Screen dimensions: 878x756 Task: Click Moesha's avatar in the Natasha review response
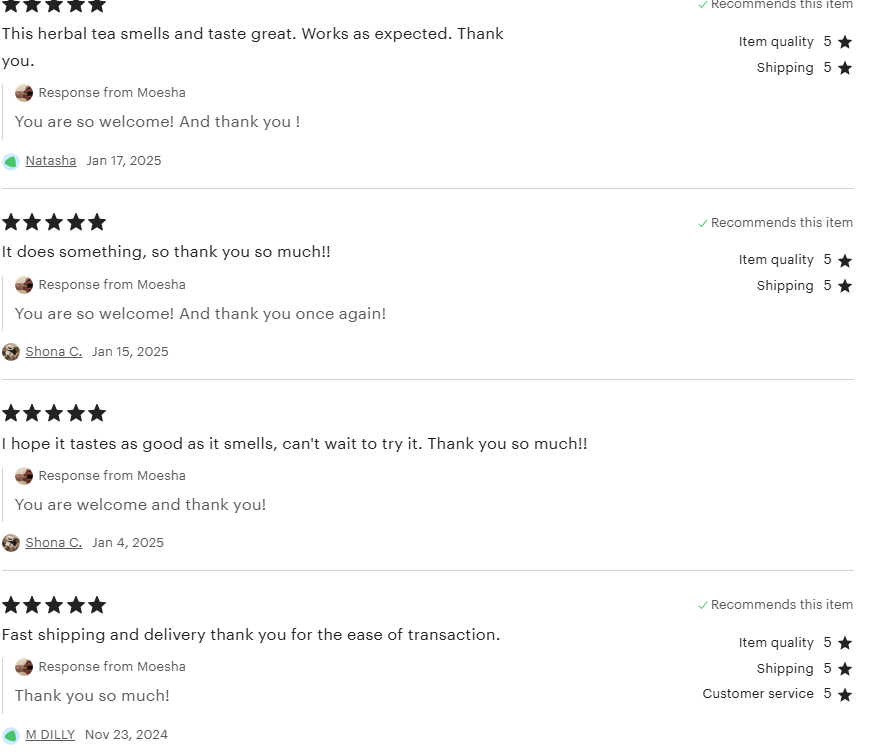pyautogui.click(x=24, y=93)
